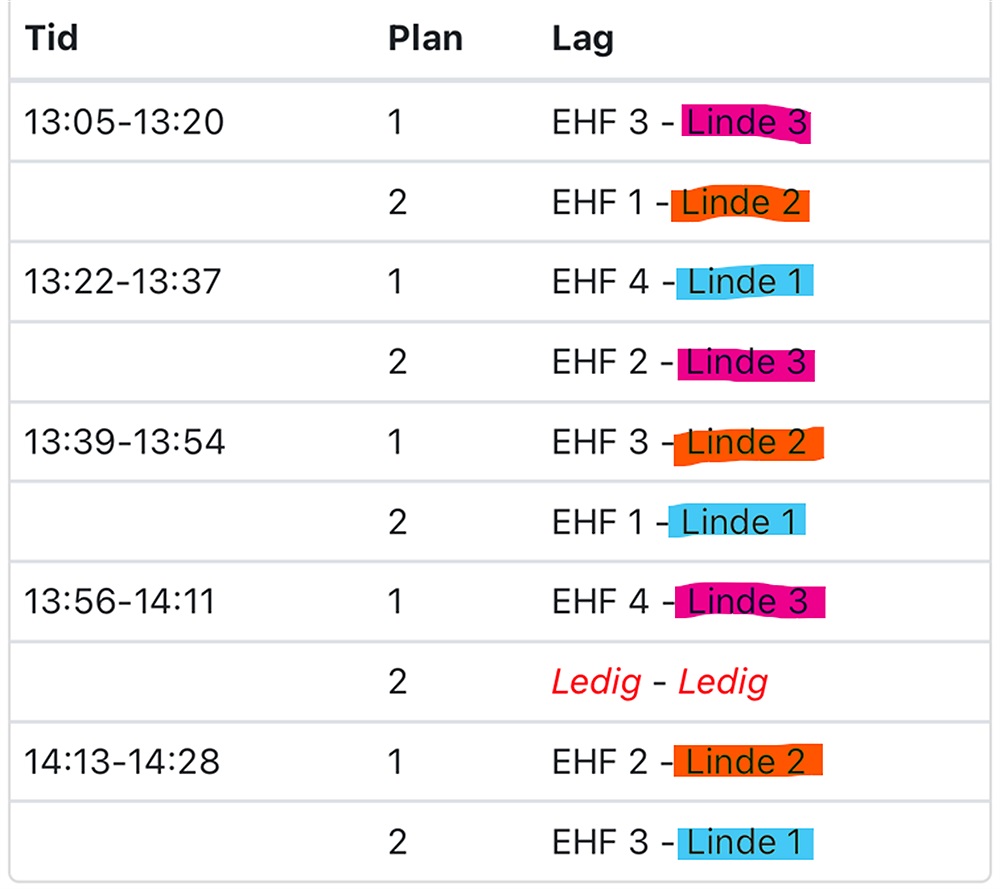Image resolution: width=1000 pixels, height=889 pixels.
Task: Select blue-highlighted Linde 1 opposite EHF 4
Action: pyautogui.click(x=745, y=283)
